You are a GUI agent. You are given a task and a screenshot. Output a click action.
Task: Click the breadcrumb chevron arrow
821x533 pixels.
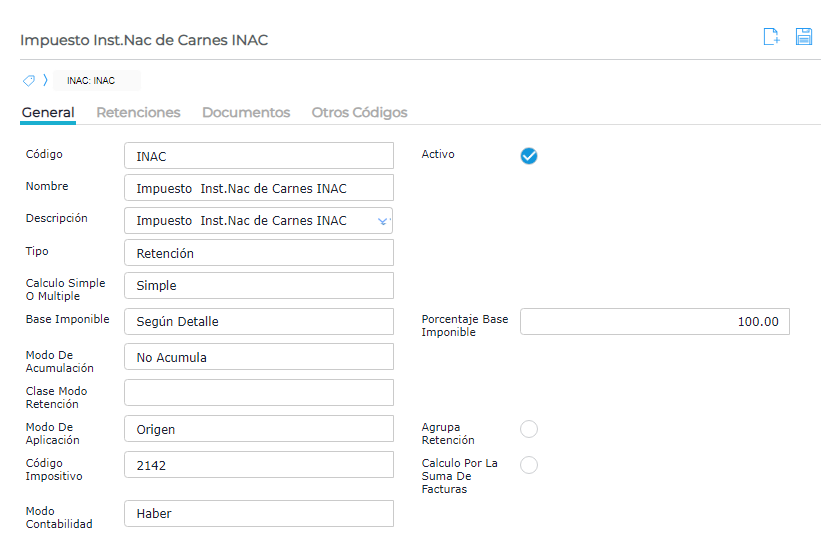point(45,80)
